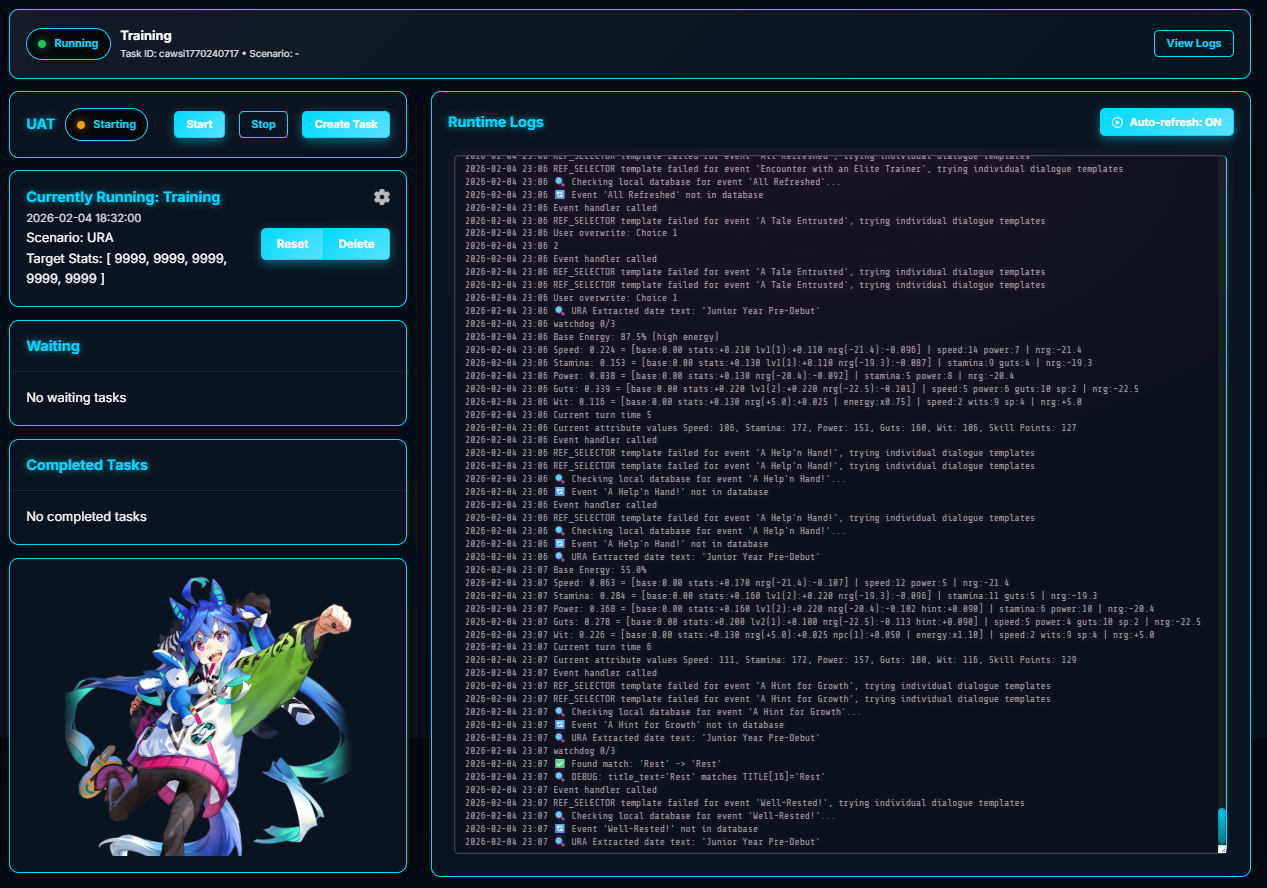This screenshot has height=888, width=1267.
Task: Click the 'Guts: 0.278' log line
Action: pos(833,622)
